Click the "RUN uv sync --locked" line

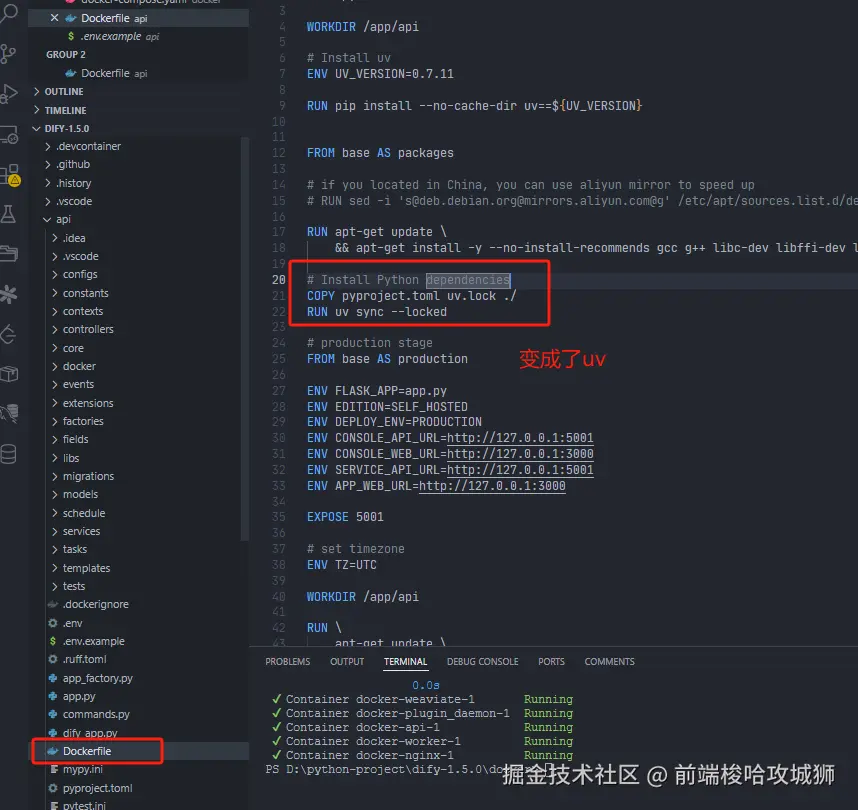[376, 311]
